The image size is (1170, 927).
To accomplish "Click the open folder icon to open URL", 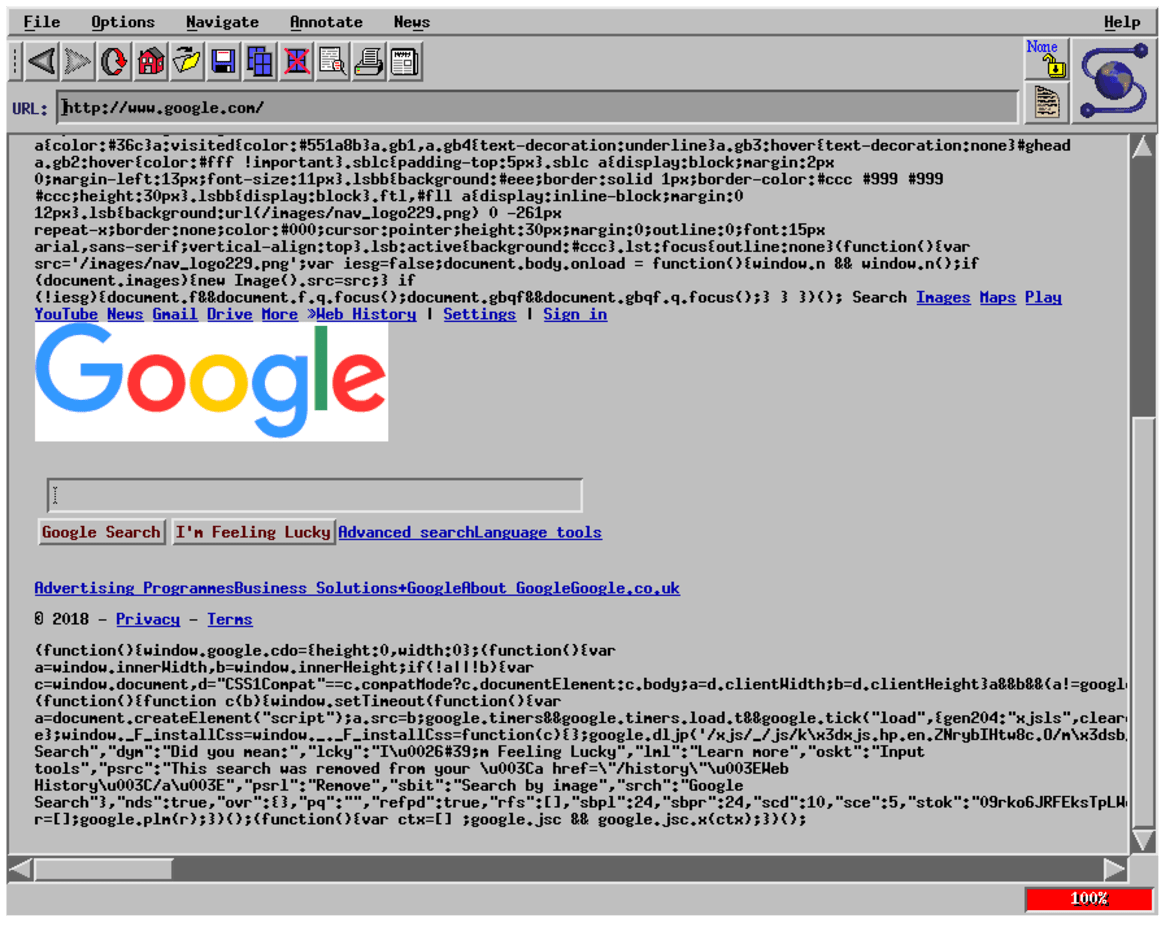I will pyautogui.click(x=187, y=61).
